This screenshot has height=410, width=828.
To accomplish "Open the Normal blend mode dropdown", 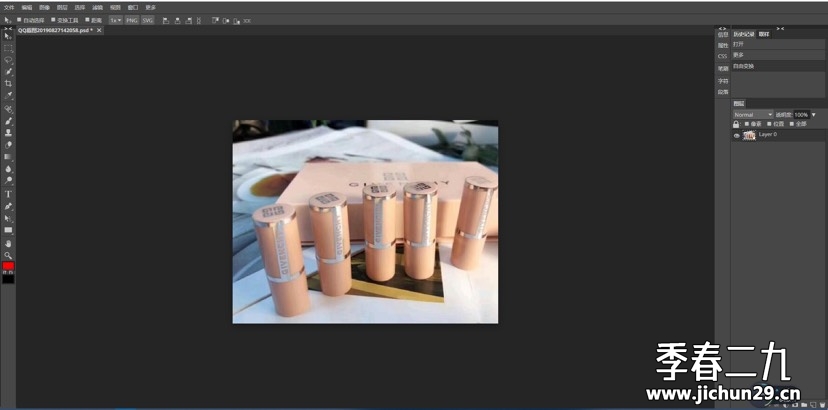I will click(753, 115).
